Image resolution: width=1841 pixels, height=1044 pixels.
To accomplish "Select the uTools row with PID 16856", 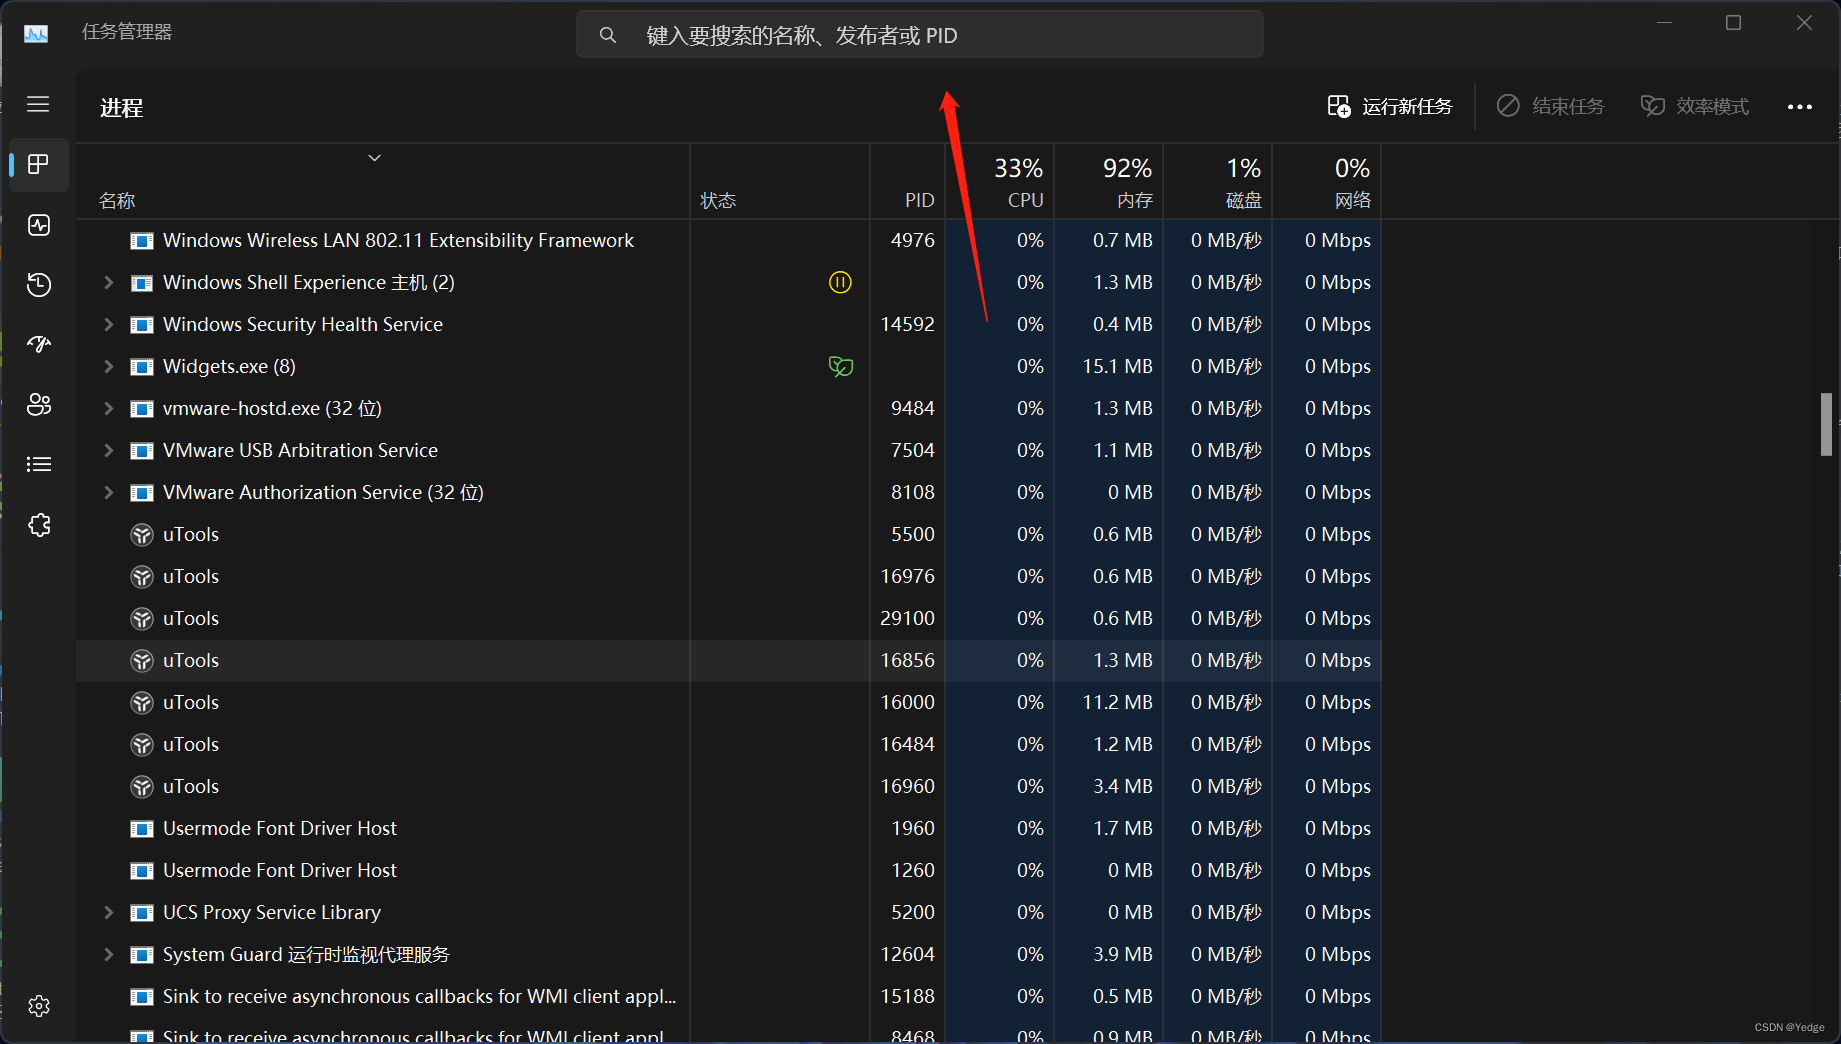I will [x=728, y=660].
